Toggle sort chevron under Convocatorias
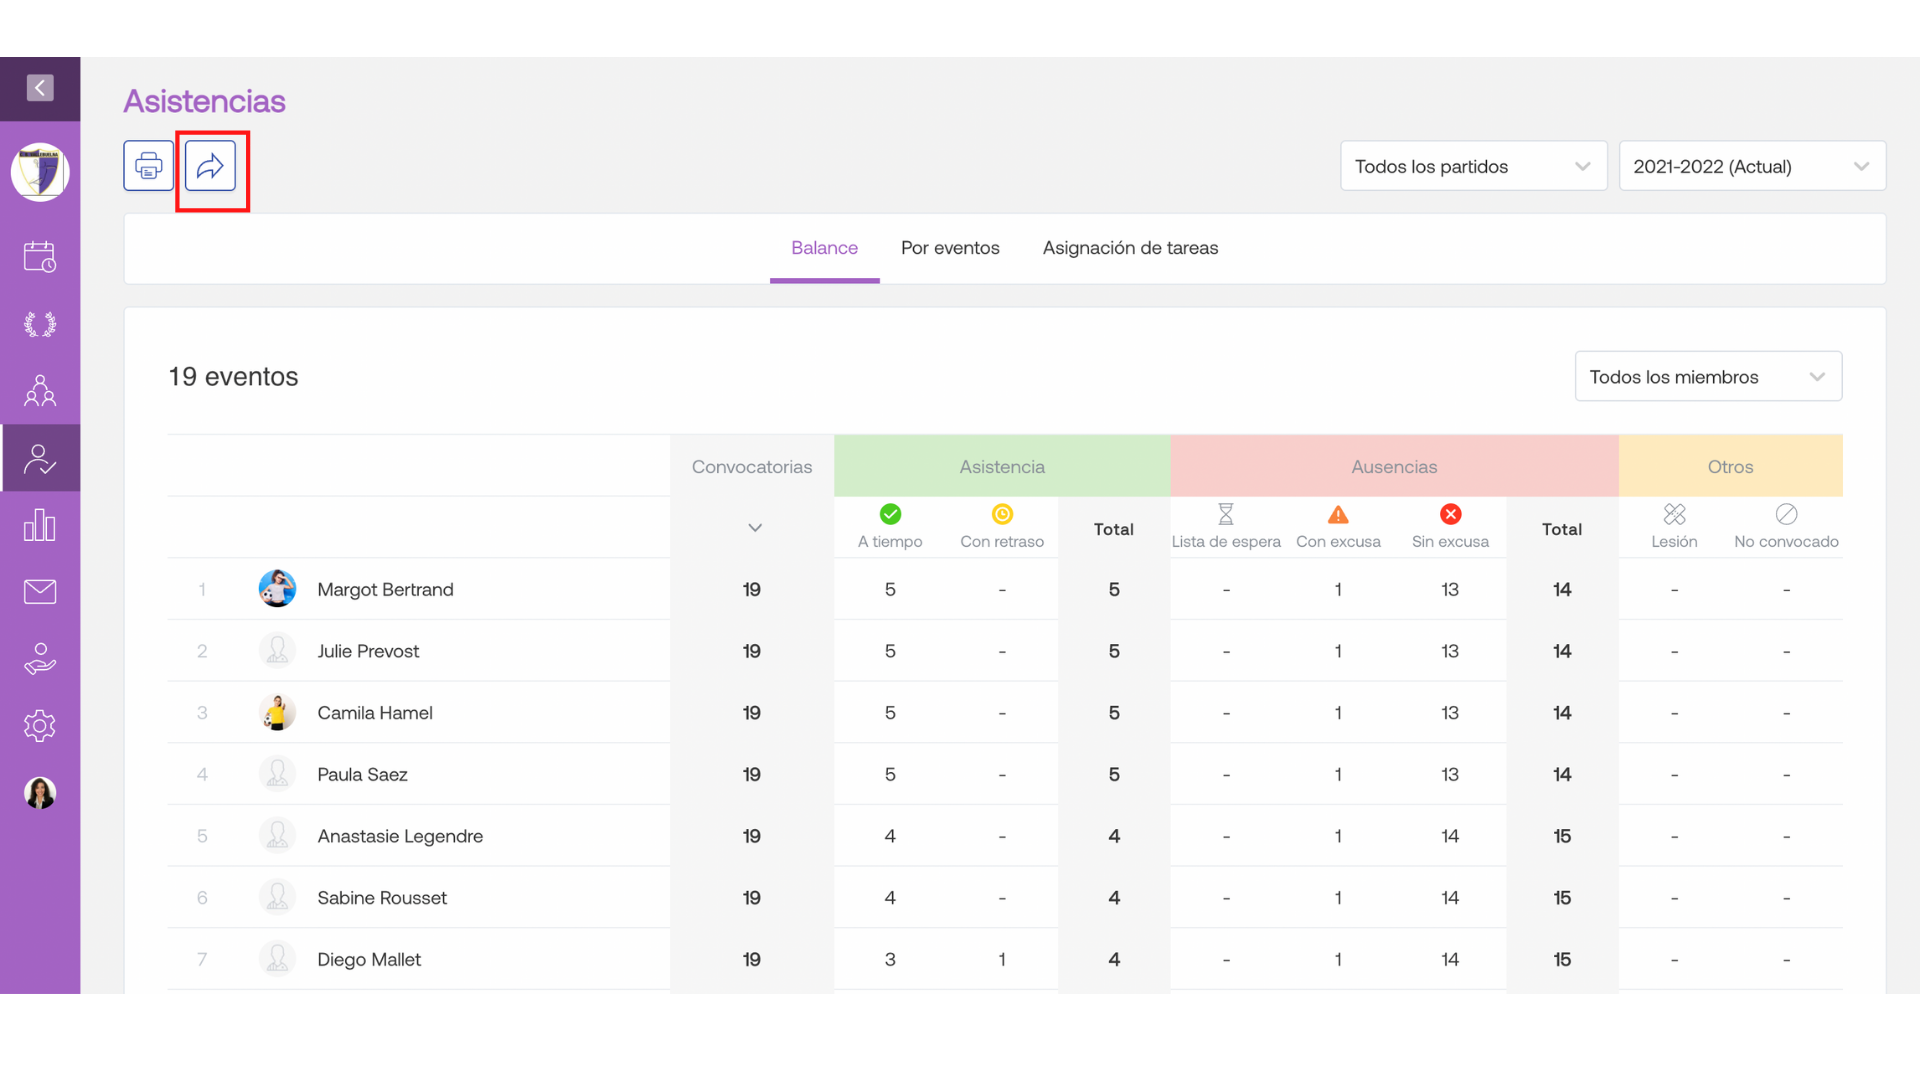This screenshot has height=1080, width=1920. tap(755, 528)
